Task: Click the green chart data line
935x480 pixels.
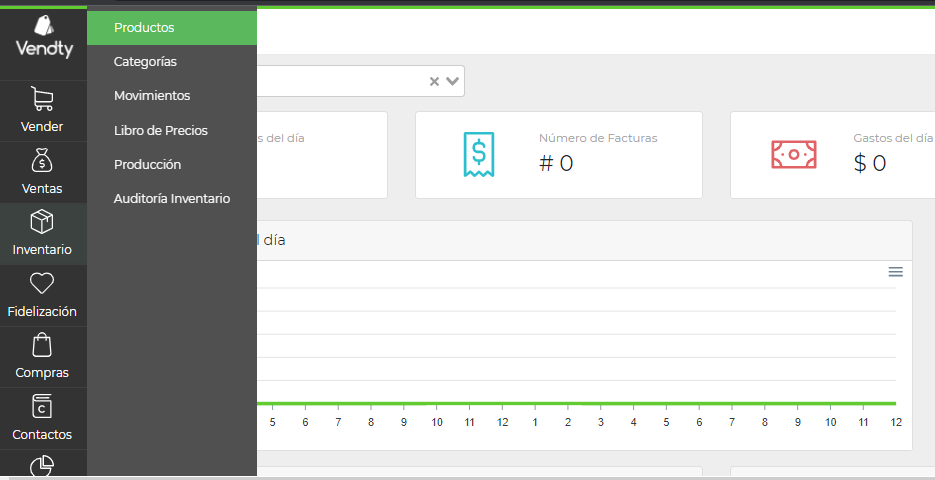Action: [x=576, y=404]
